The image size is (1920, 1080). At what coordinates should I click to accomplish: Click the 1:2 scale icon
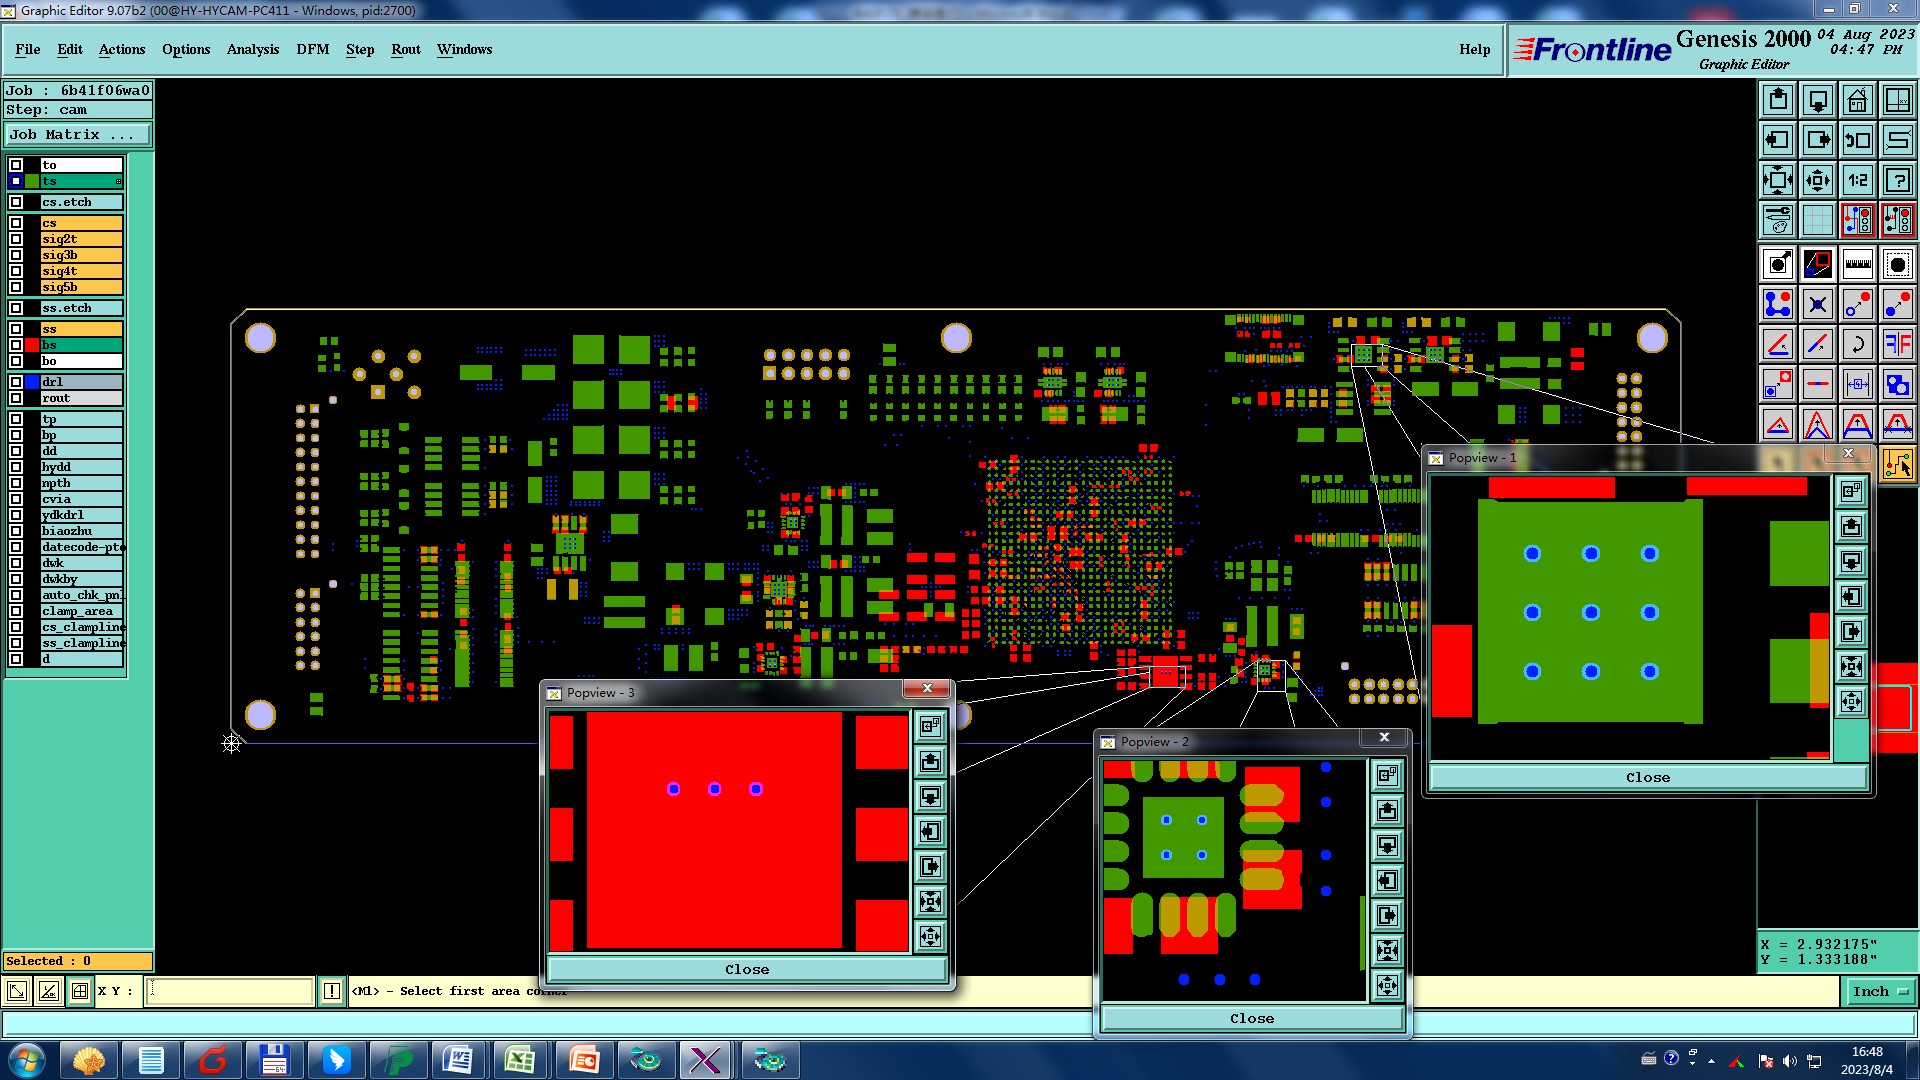coord(1858,180)
